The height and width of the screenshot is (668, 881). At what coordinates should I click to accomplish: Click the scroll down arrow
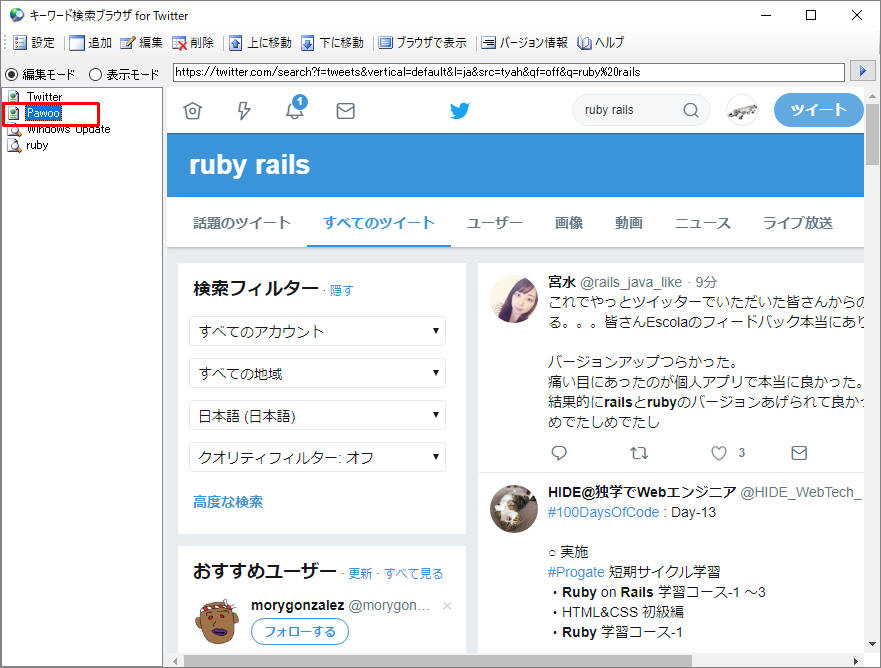(x=872, y=644)
